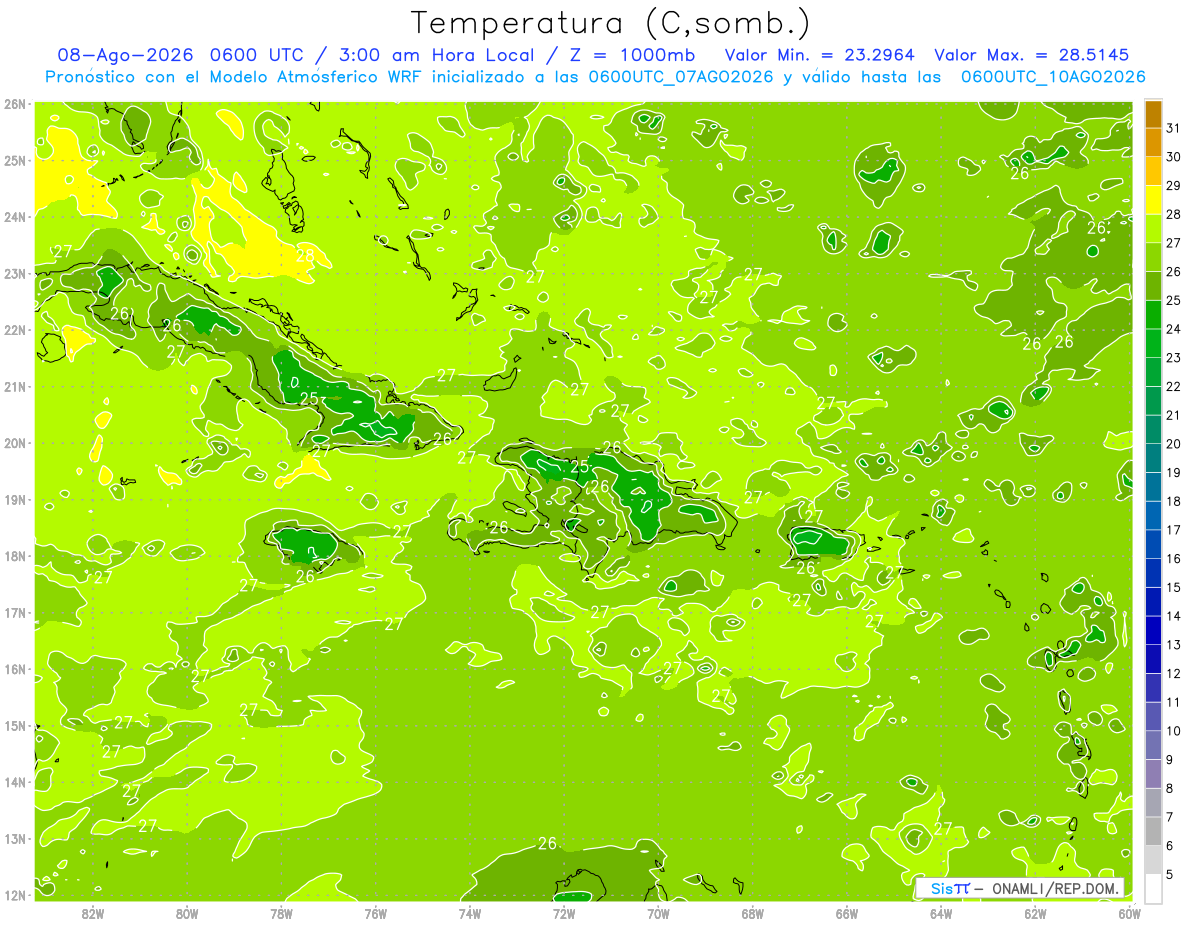Click the legend value 31
Image resolution: width=1200 pixels, height=927 pixels.
point(1173,128)
